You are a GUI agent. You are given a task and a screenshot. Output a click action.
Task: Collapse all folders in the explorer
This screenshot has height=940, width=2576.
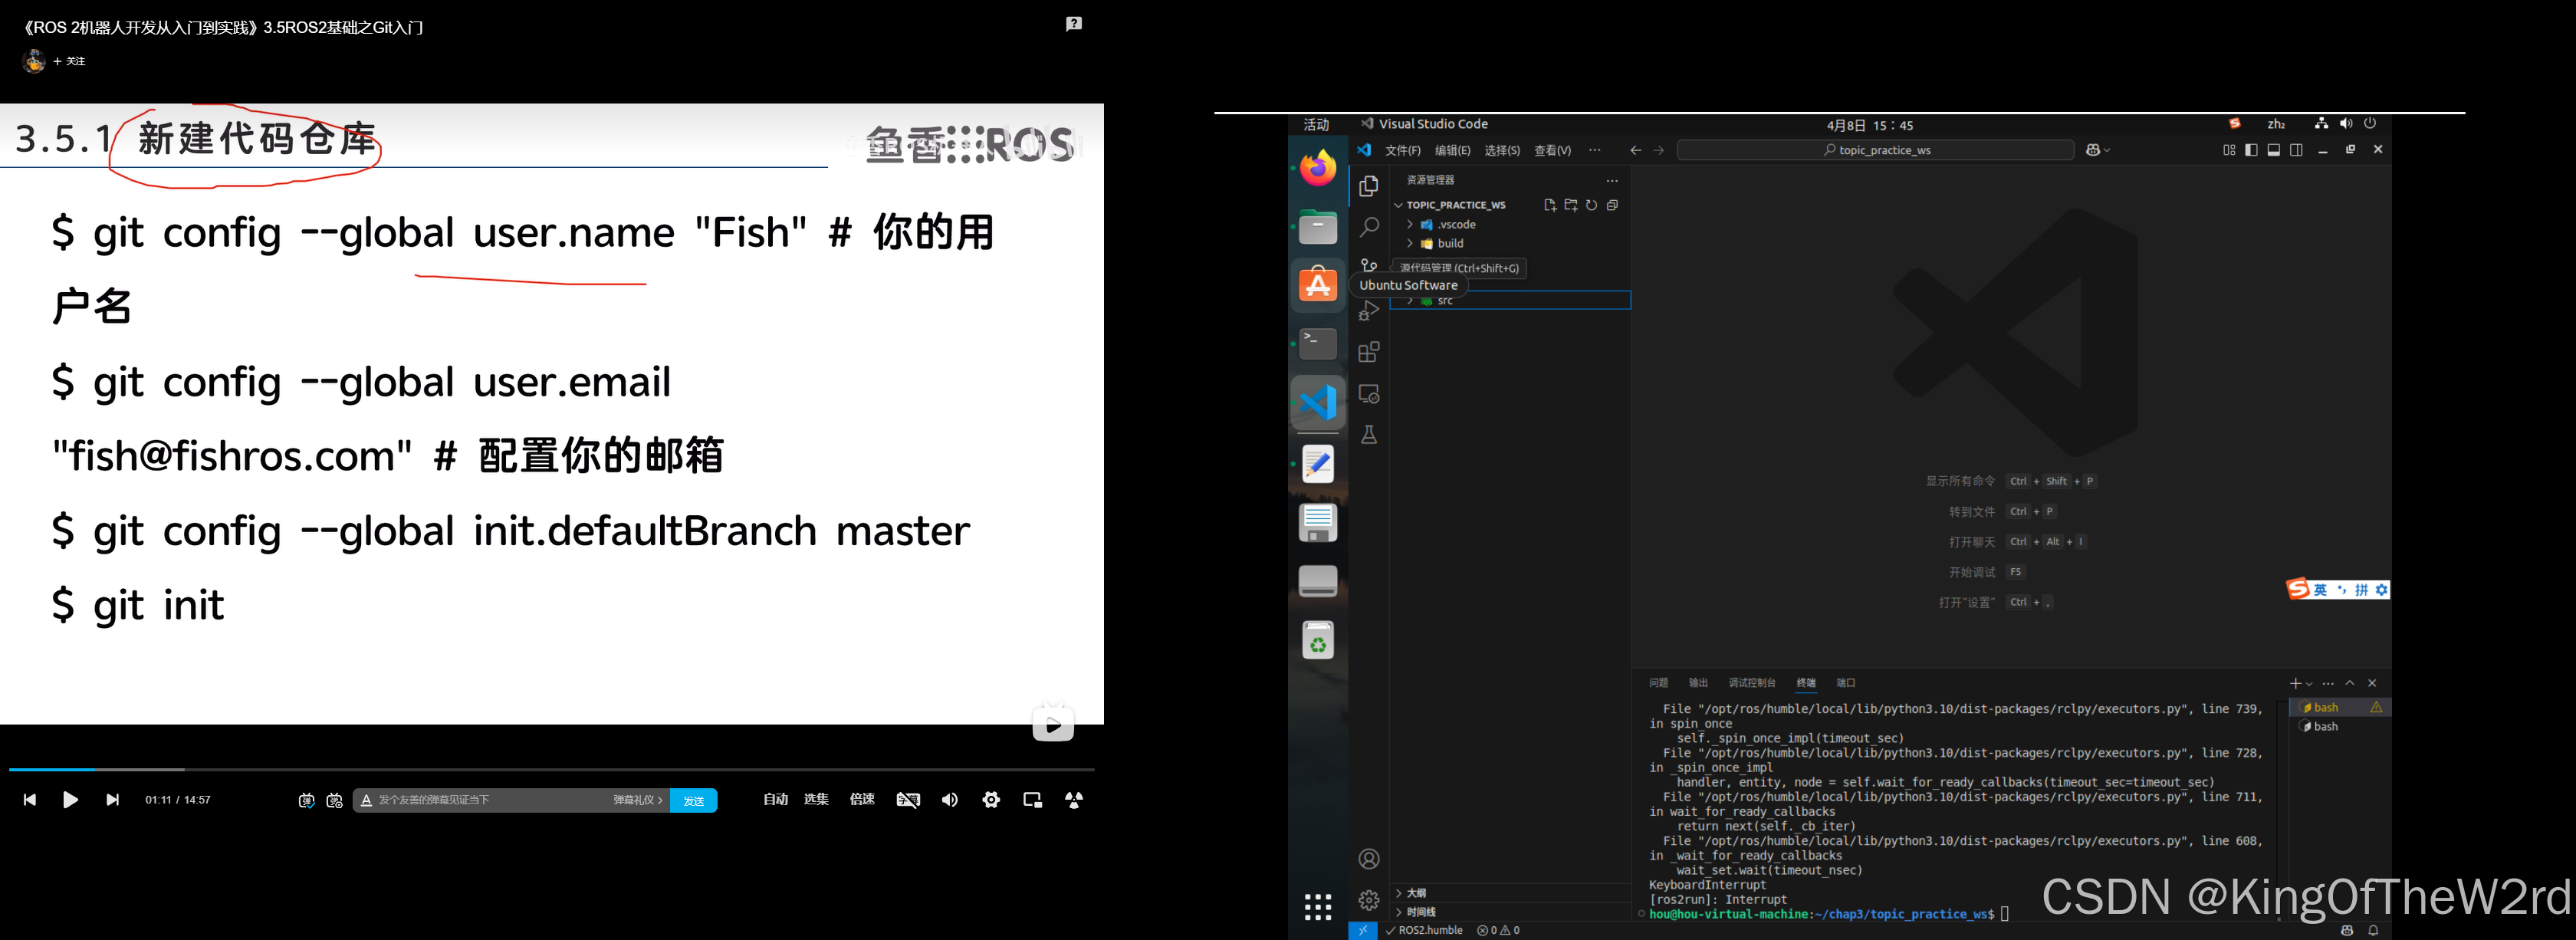[x=1612, y=205]
